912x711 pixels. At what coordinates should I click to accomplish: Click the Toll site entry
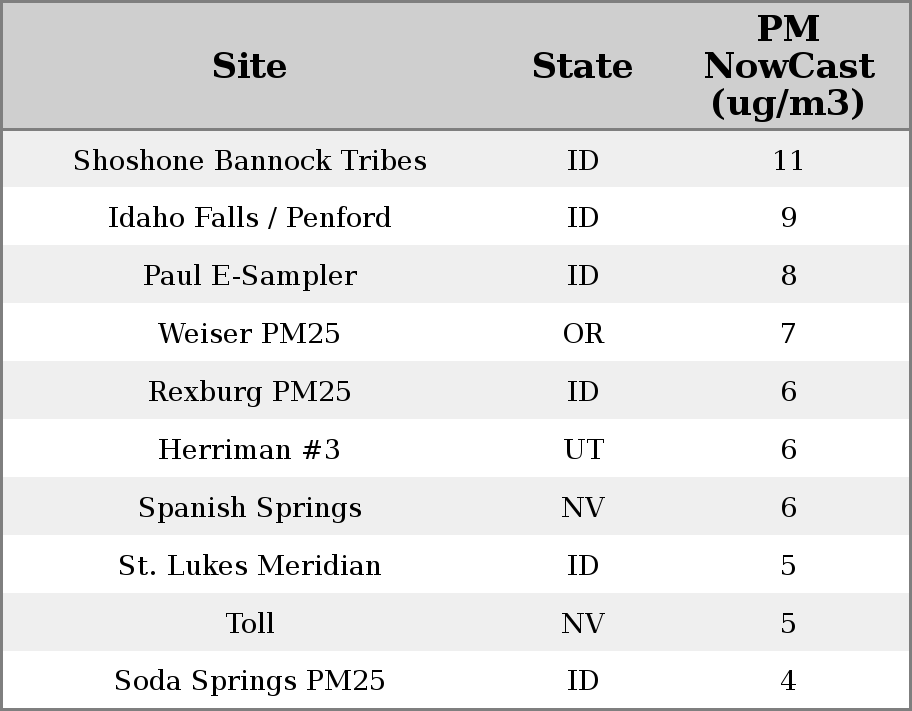tap(249, 624)
